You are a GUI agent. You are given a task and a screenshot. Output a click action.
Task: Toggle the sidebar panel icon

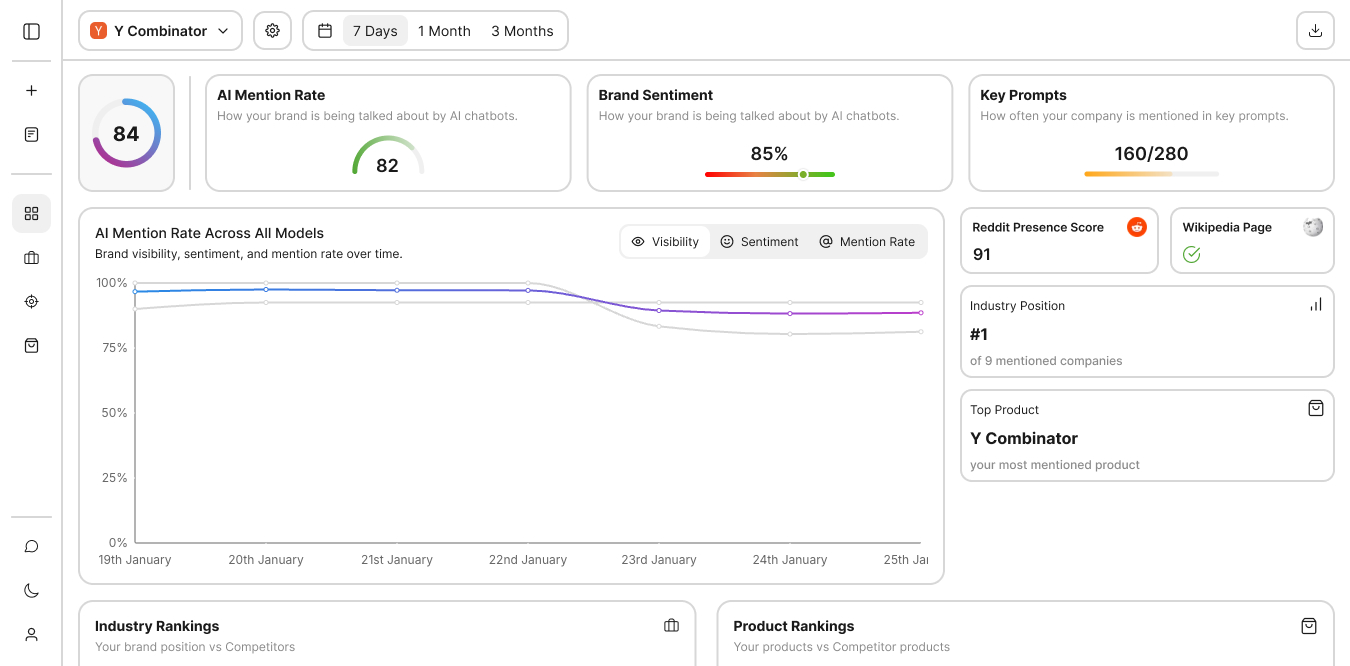point(31,31)
